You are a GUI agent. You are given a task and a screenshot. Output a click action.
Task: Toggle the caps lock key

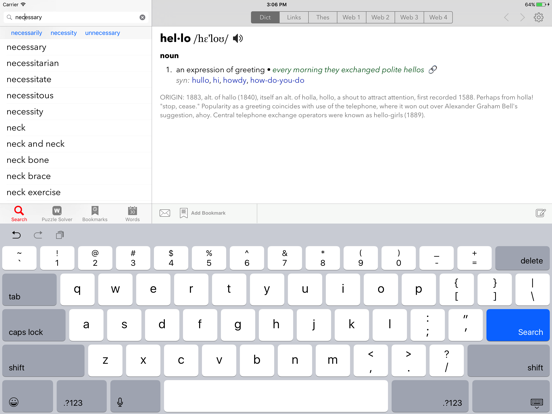click(x=34, y=325)
